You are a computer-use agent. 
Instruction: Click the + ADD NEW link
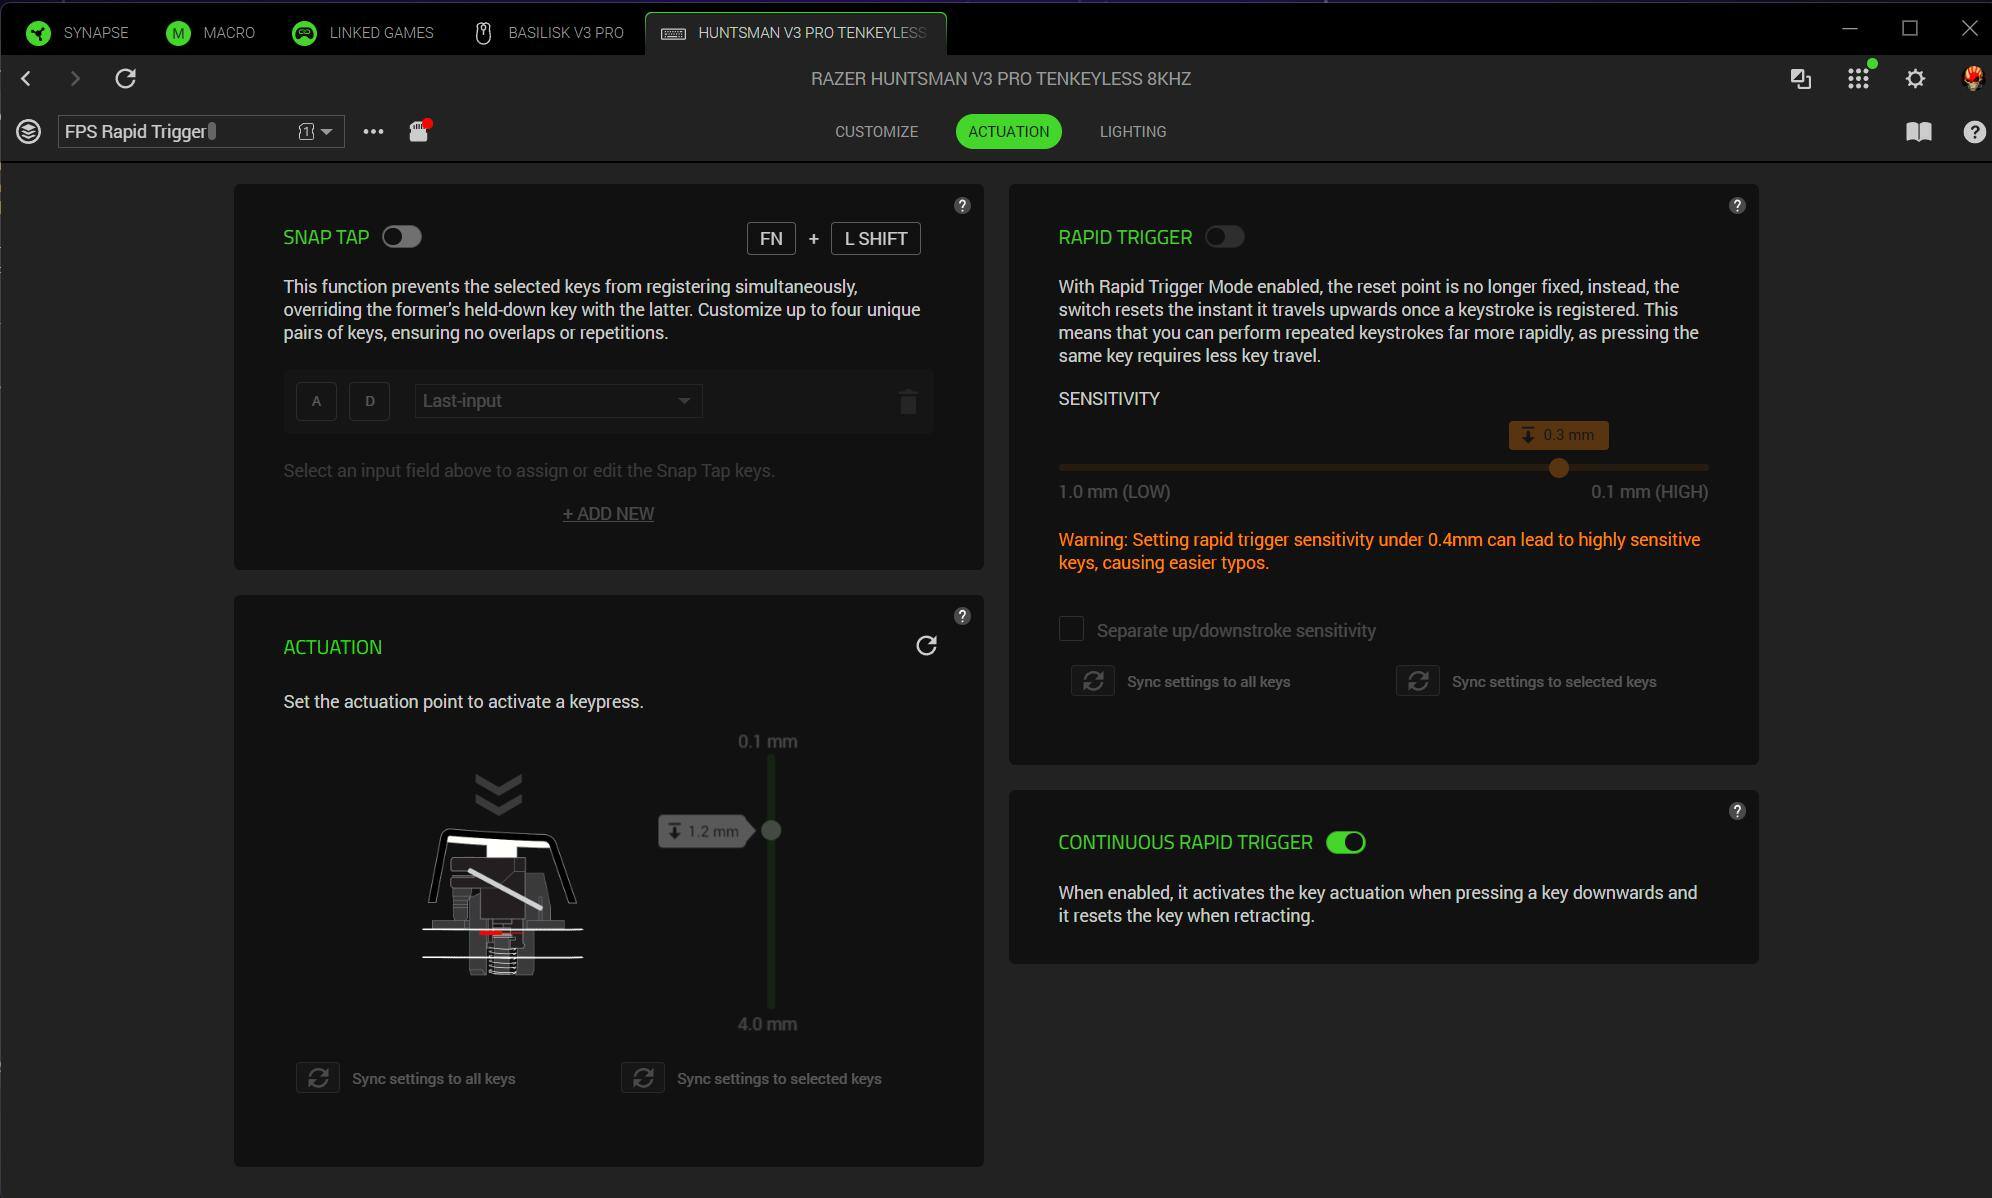[x=608, y=513]
